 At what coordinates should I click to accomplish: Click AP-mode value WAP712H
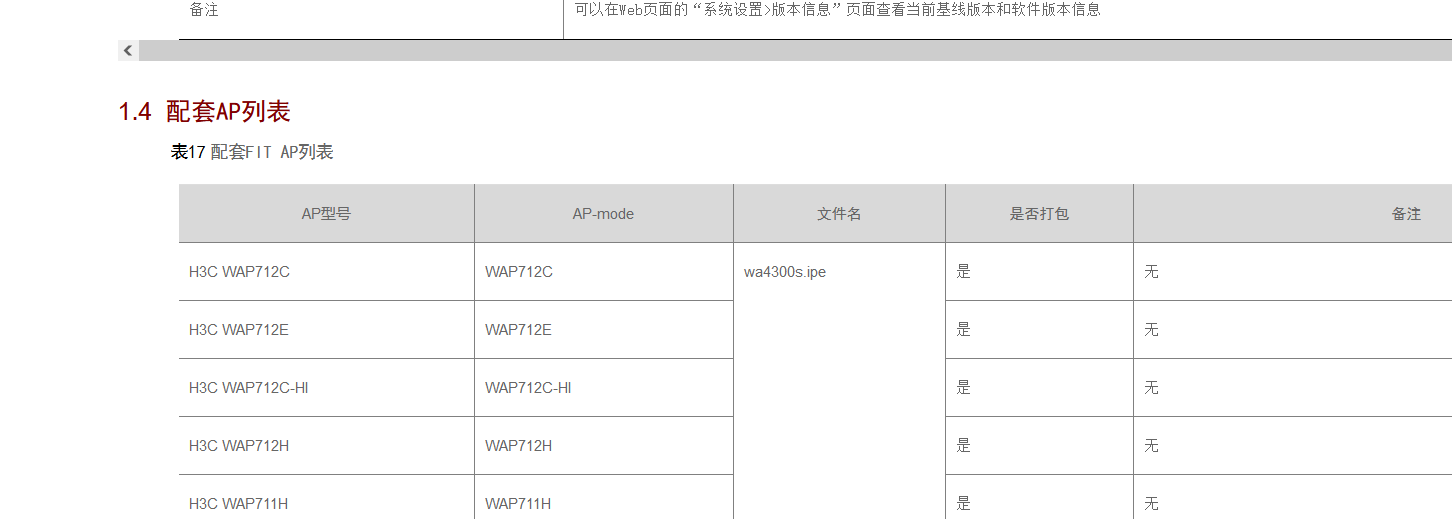[518, 446]
